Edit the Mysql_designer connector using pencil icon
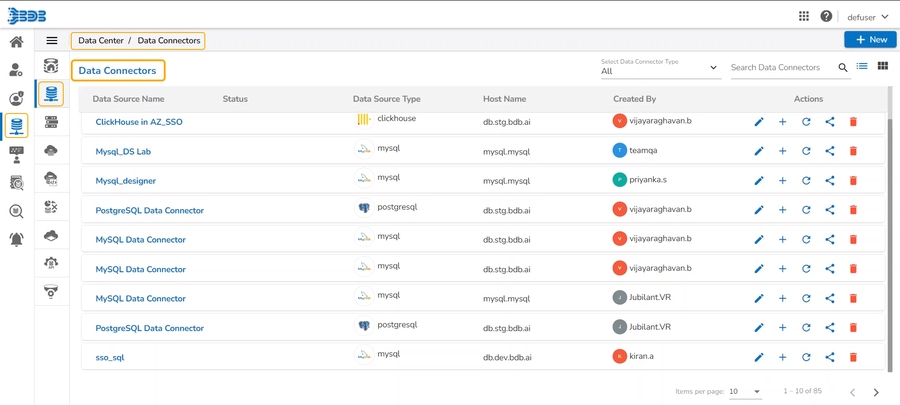The height and width of the screenshot is (405, 900). [759, 180]
